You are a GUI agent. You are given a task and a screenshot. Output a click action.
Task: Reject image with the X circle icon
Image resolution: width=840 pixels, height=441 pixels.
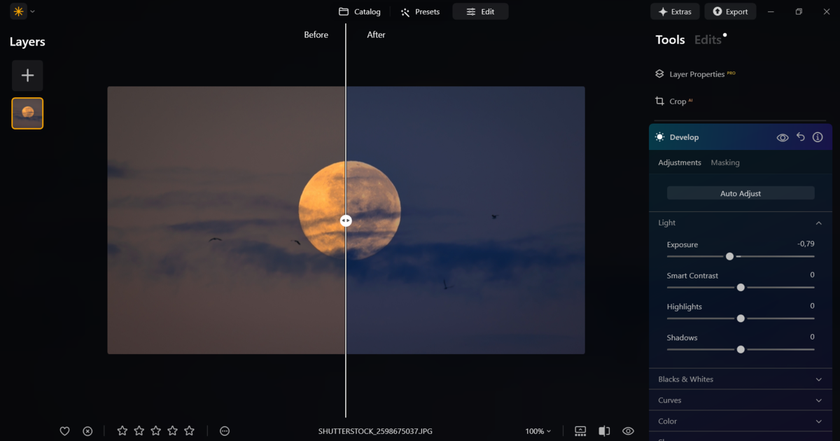click(x=88, y=431)
